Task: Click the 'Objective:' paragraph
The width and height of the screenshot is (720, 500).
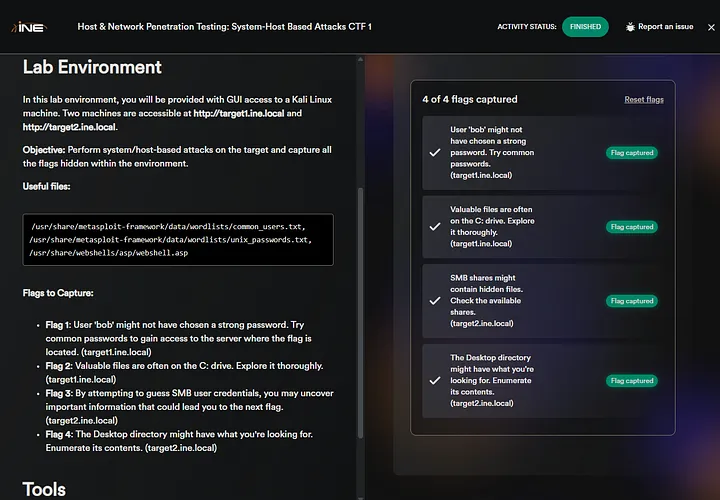Action: [177, 157]
